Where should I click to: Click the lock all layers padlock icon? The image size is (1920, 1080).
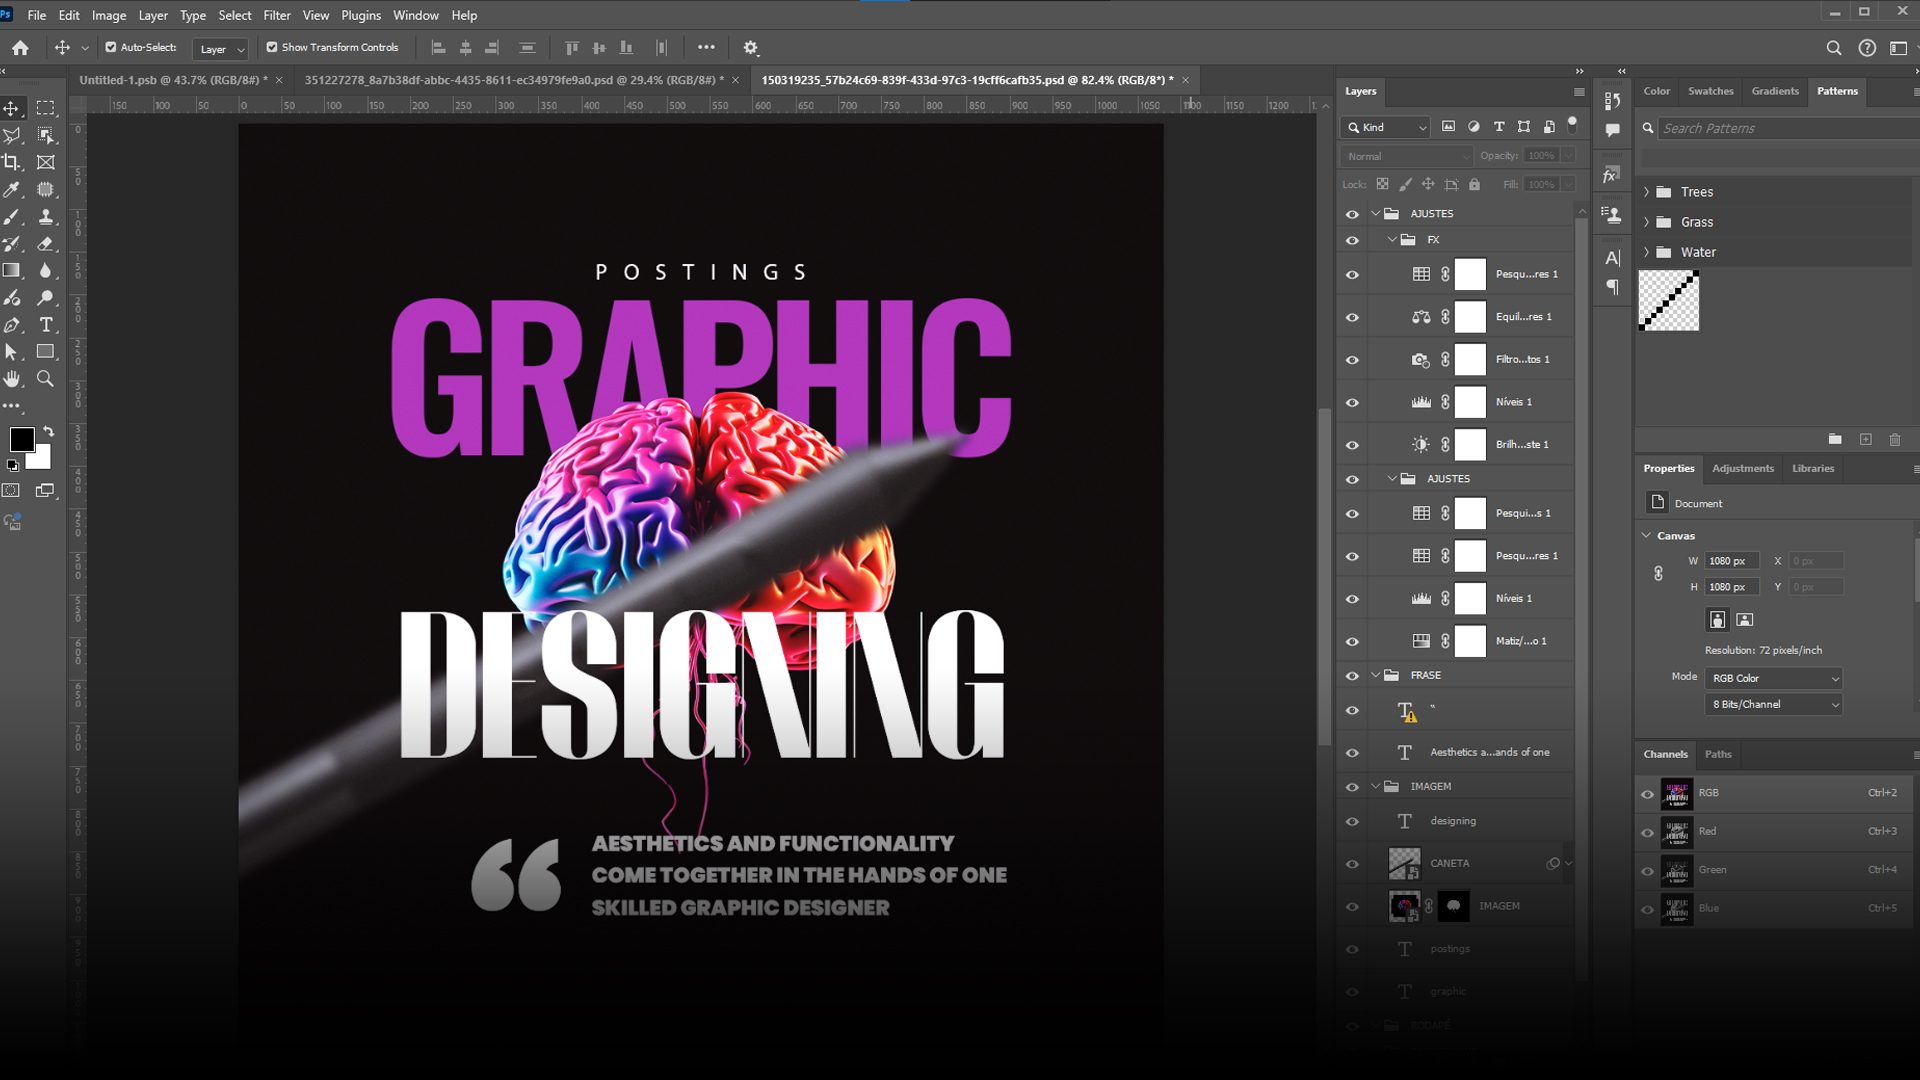pos(1474,184)
